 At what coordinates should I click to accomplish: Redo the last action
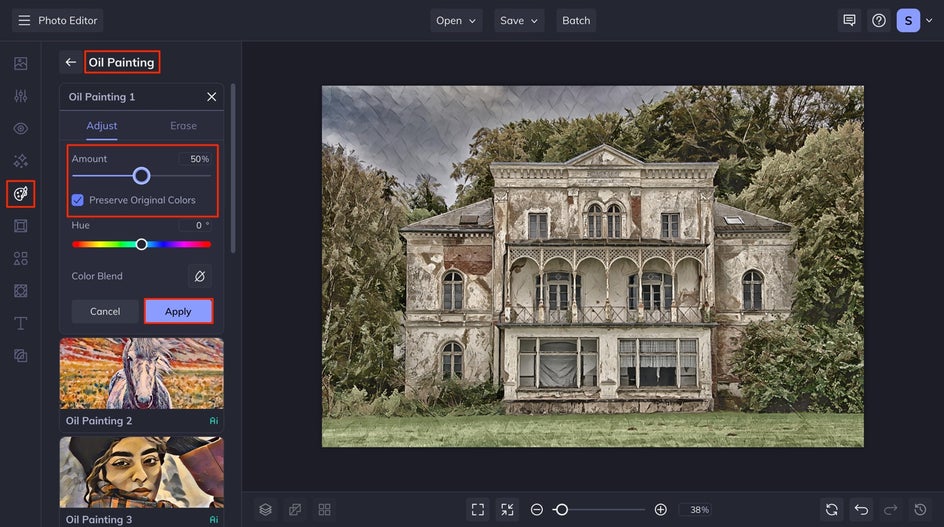tap(890, 510)
